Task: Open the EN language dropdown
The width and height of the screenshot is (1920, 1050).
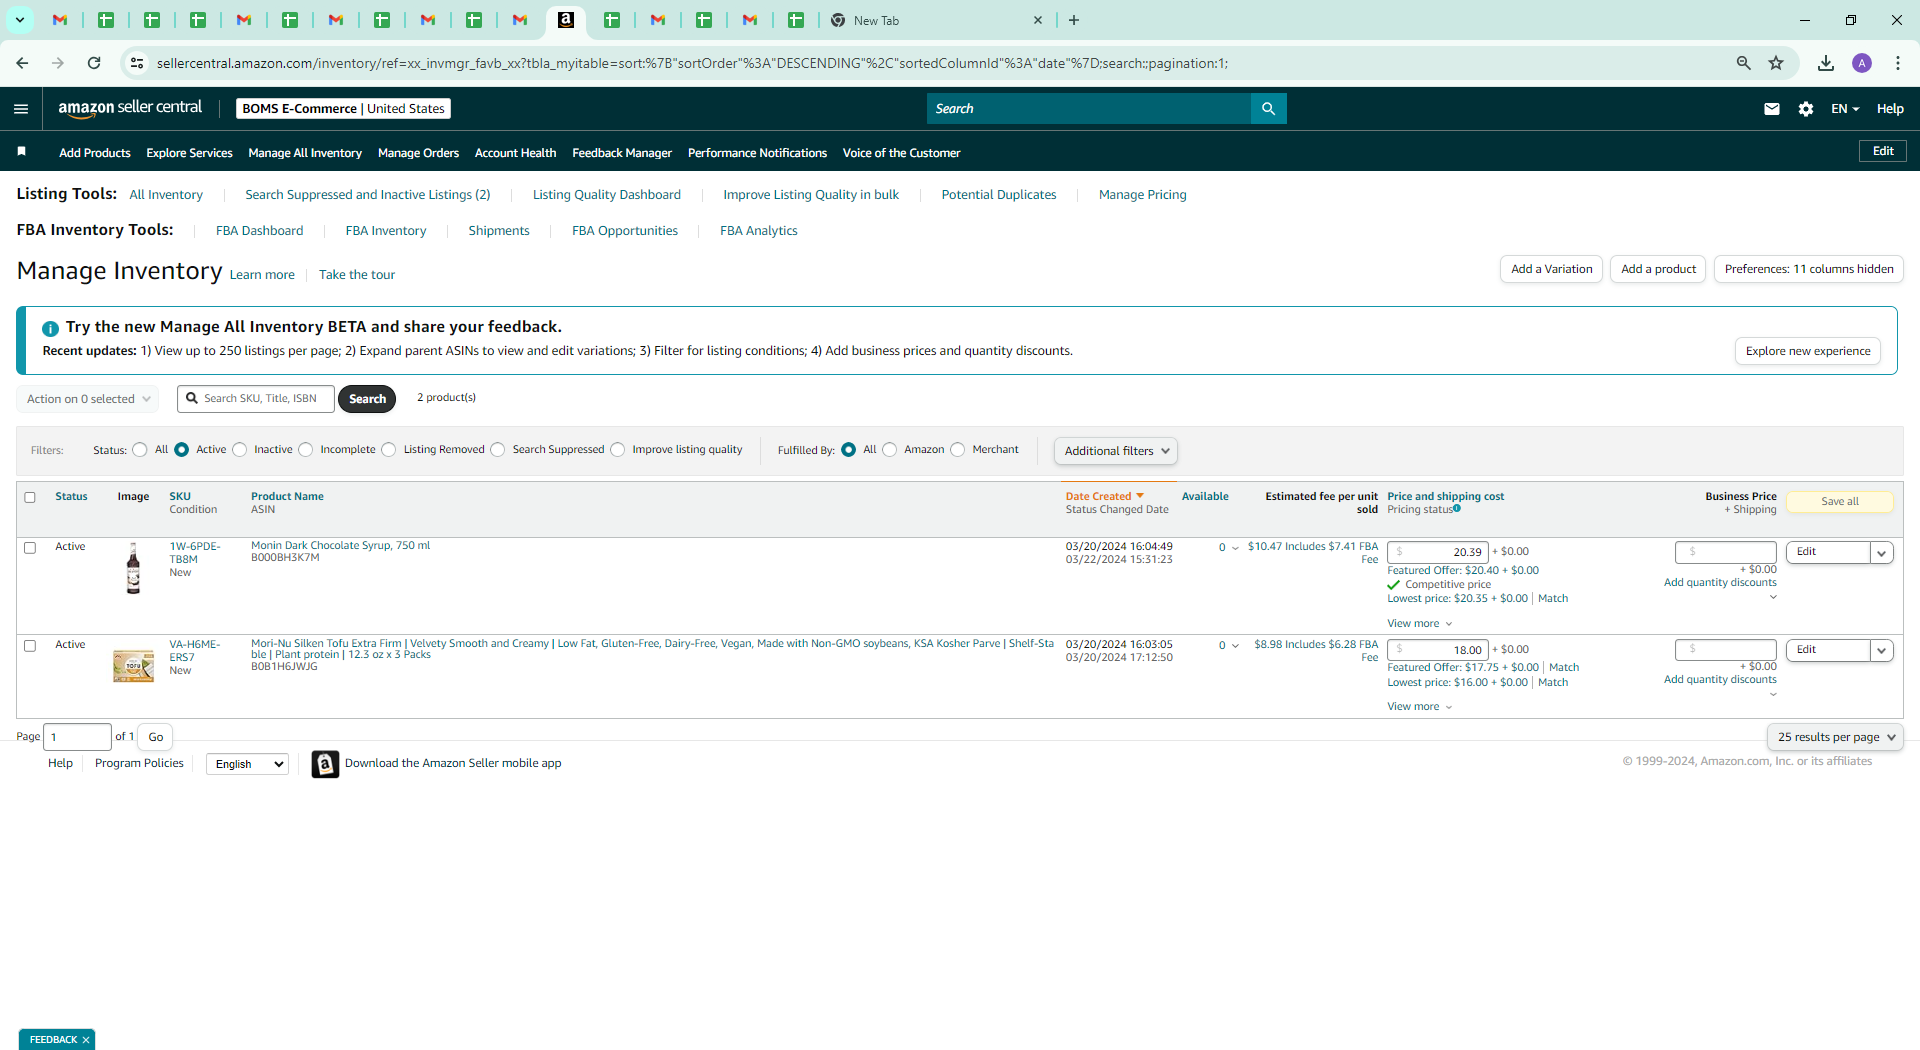Action: pyautogui.click(x=1845, y=109)
